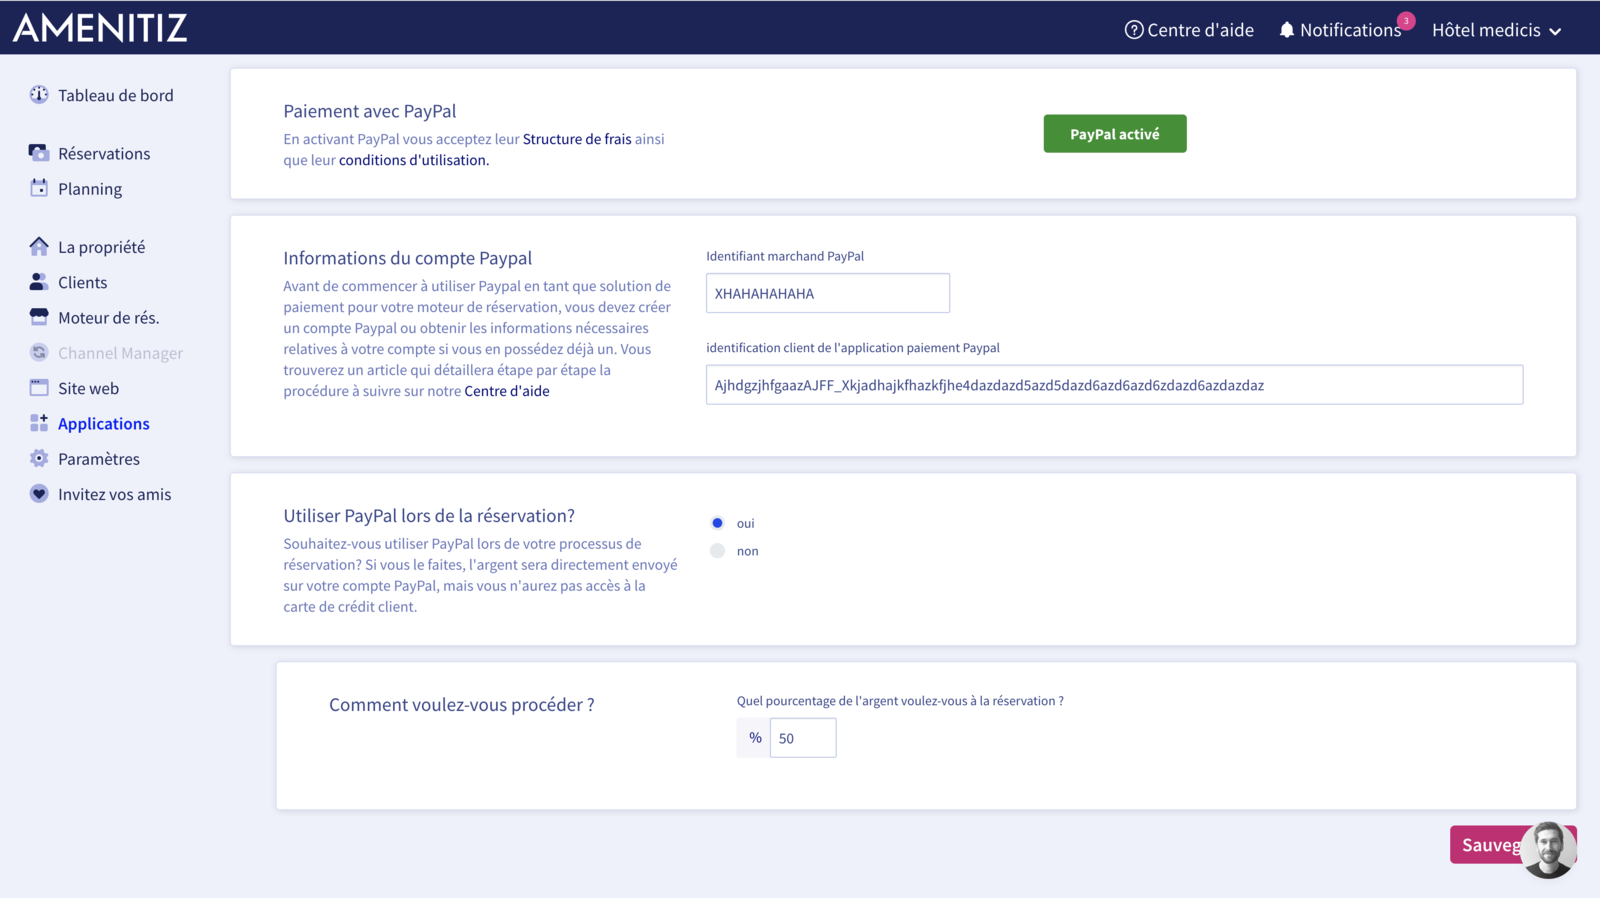Open the Planning page
Image resolution: width=1600 pixels, height=898 pixels.
(x=90, y=189)
